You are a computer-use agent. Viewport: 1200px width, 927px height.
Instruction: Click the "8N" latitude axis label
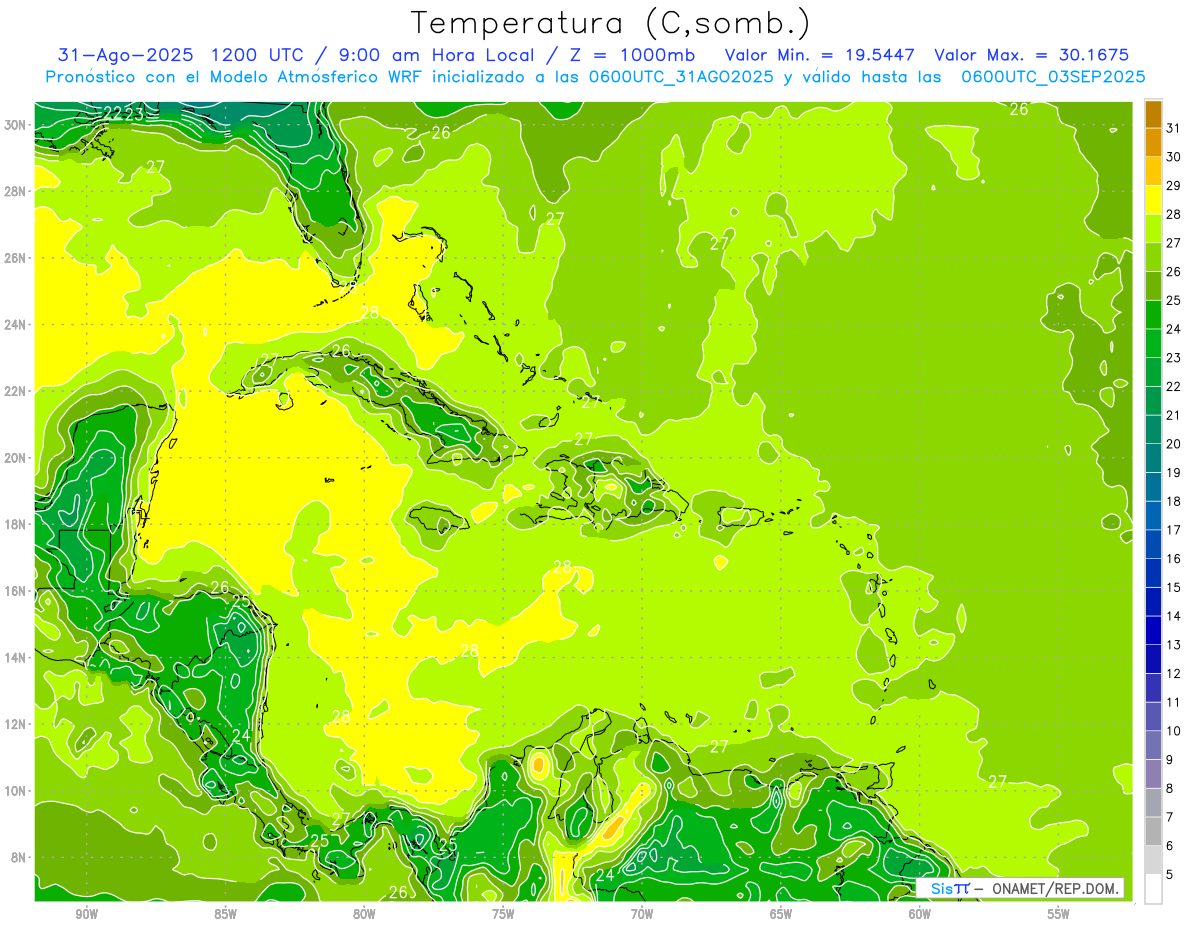[x=18, y=858]
